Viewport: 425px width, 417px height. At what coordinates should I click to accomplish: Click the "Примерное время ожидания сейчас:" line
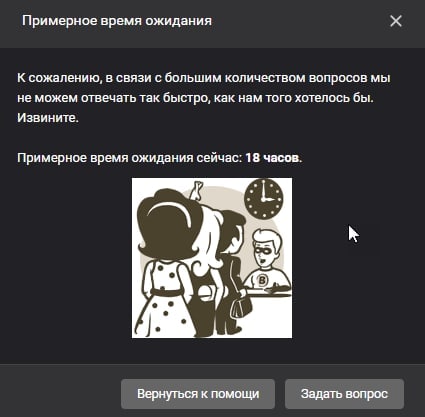(x=130, y=158)
